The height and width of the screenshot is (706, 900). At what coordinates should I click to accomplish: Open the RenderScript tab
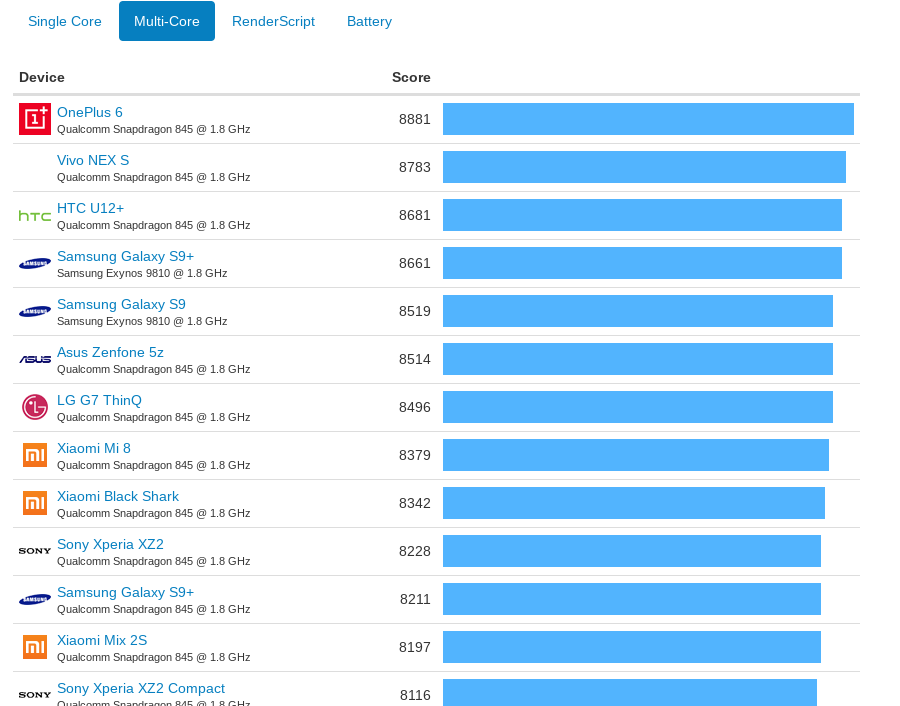click(x=273, y=21)
